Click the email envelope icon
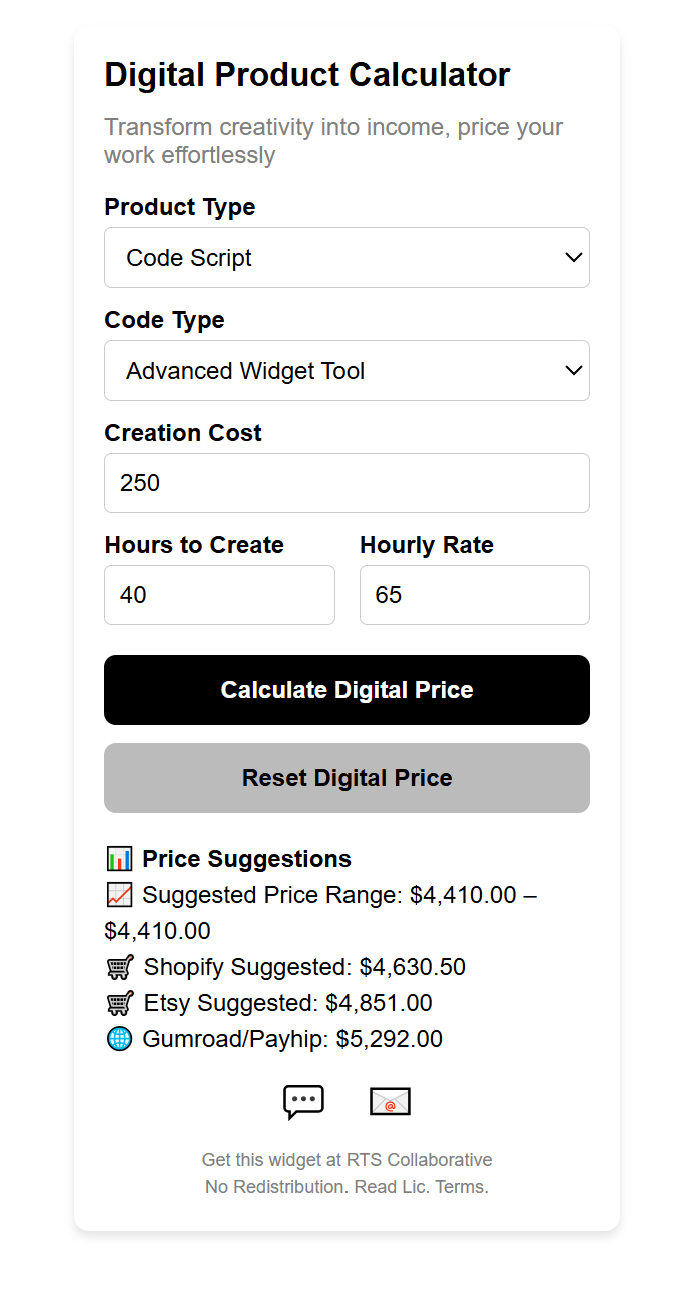690x1304 pixels. (390, 1101)
